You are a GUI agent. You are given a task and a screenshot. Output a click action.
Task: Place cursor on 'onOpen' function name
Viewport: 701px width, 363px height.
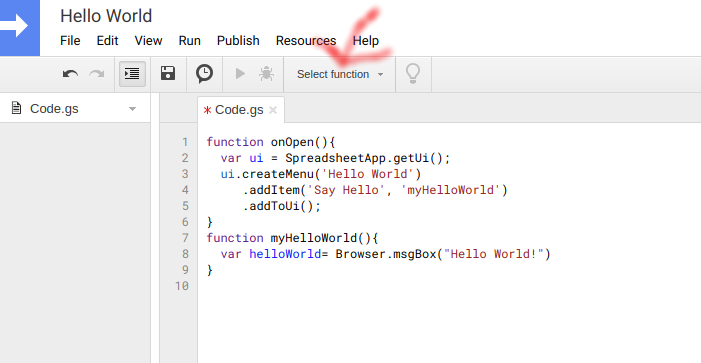click(292, 142)
